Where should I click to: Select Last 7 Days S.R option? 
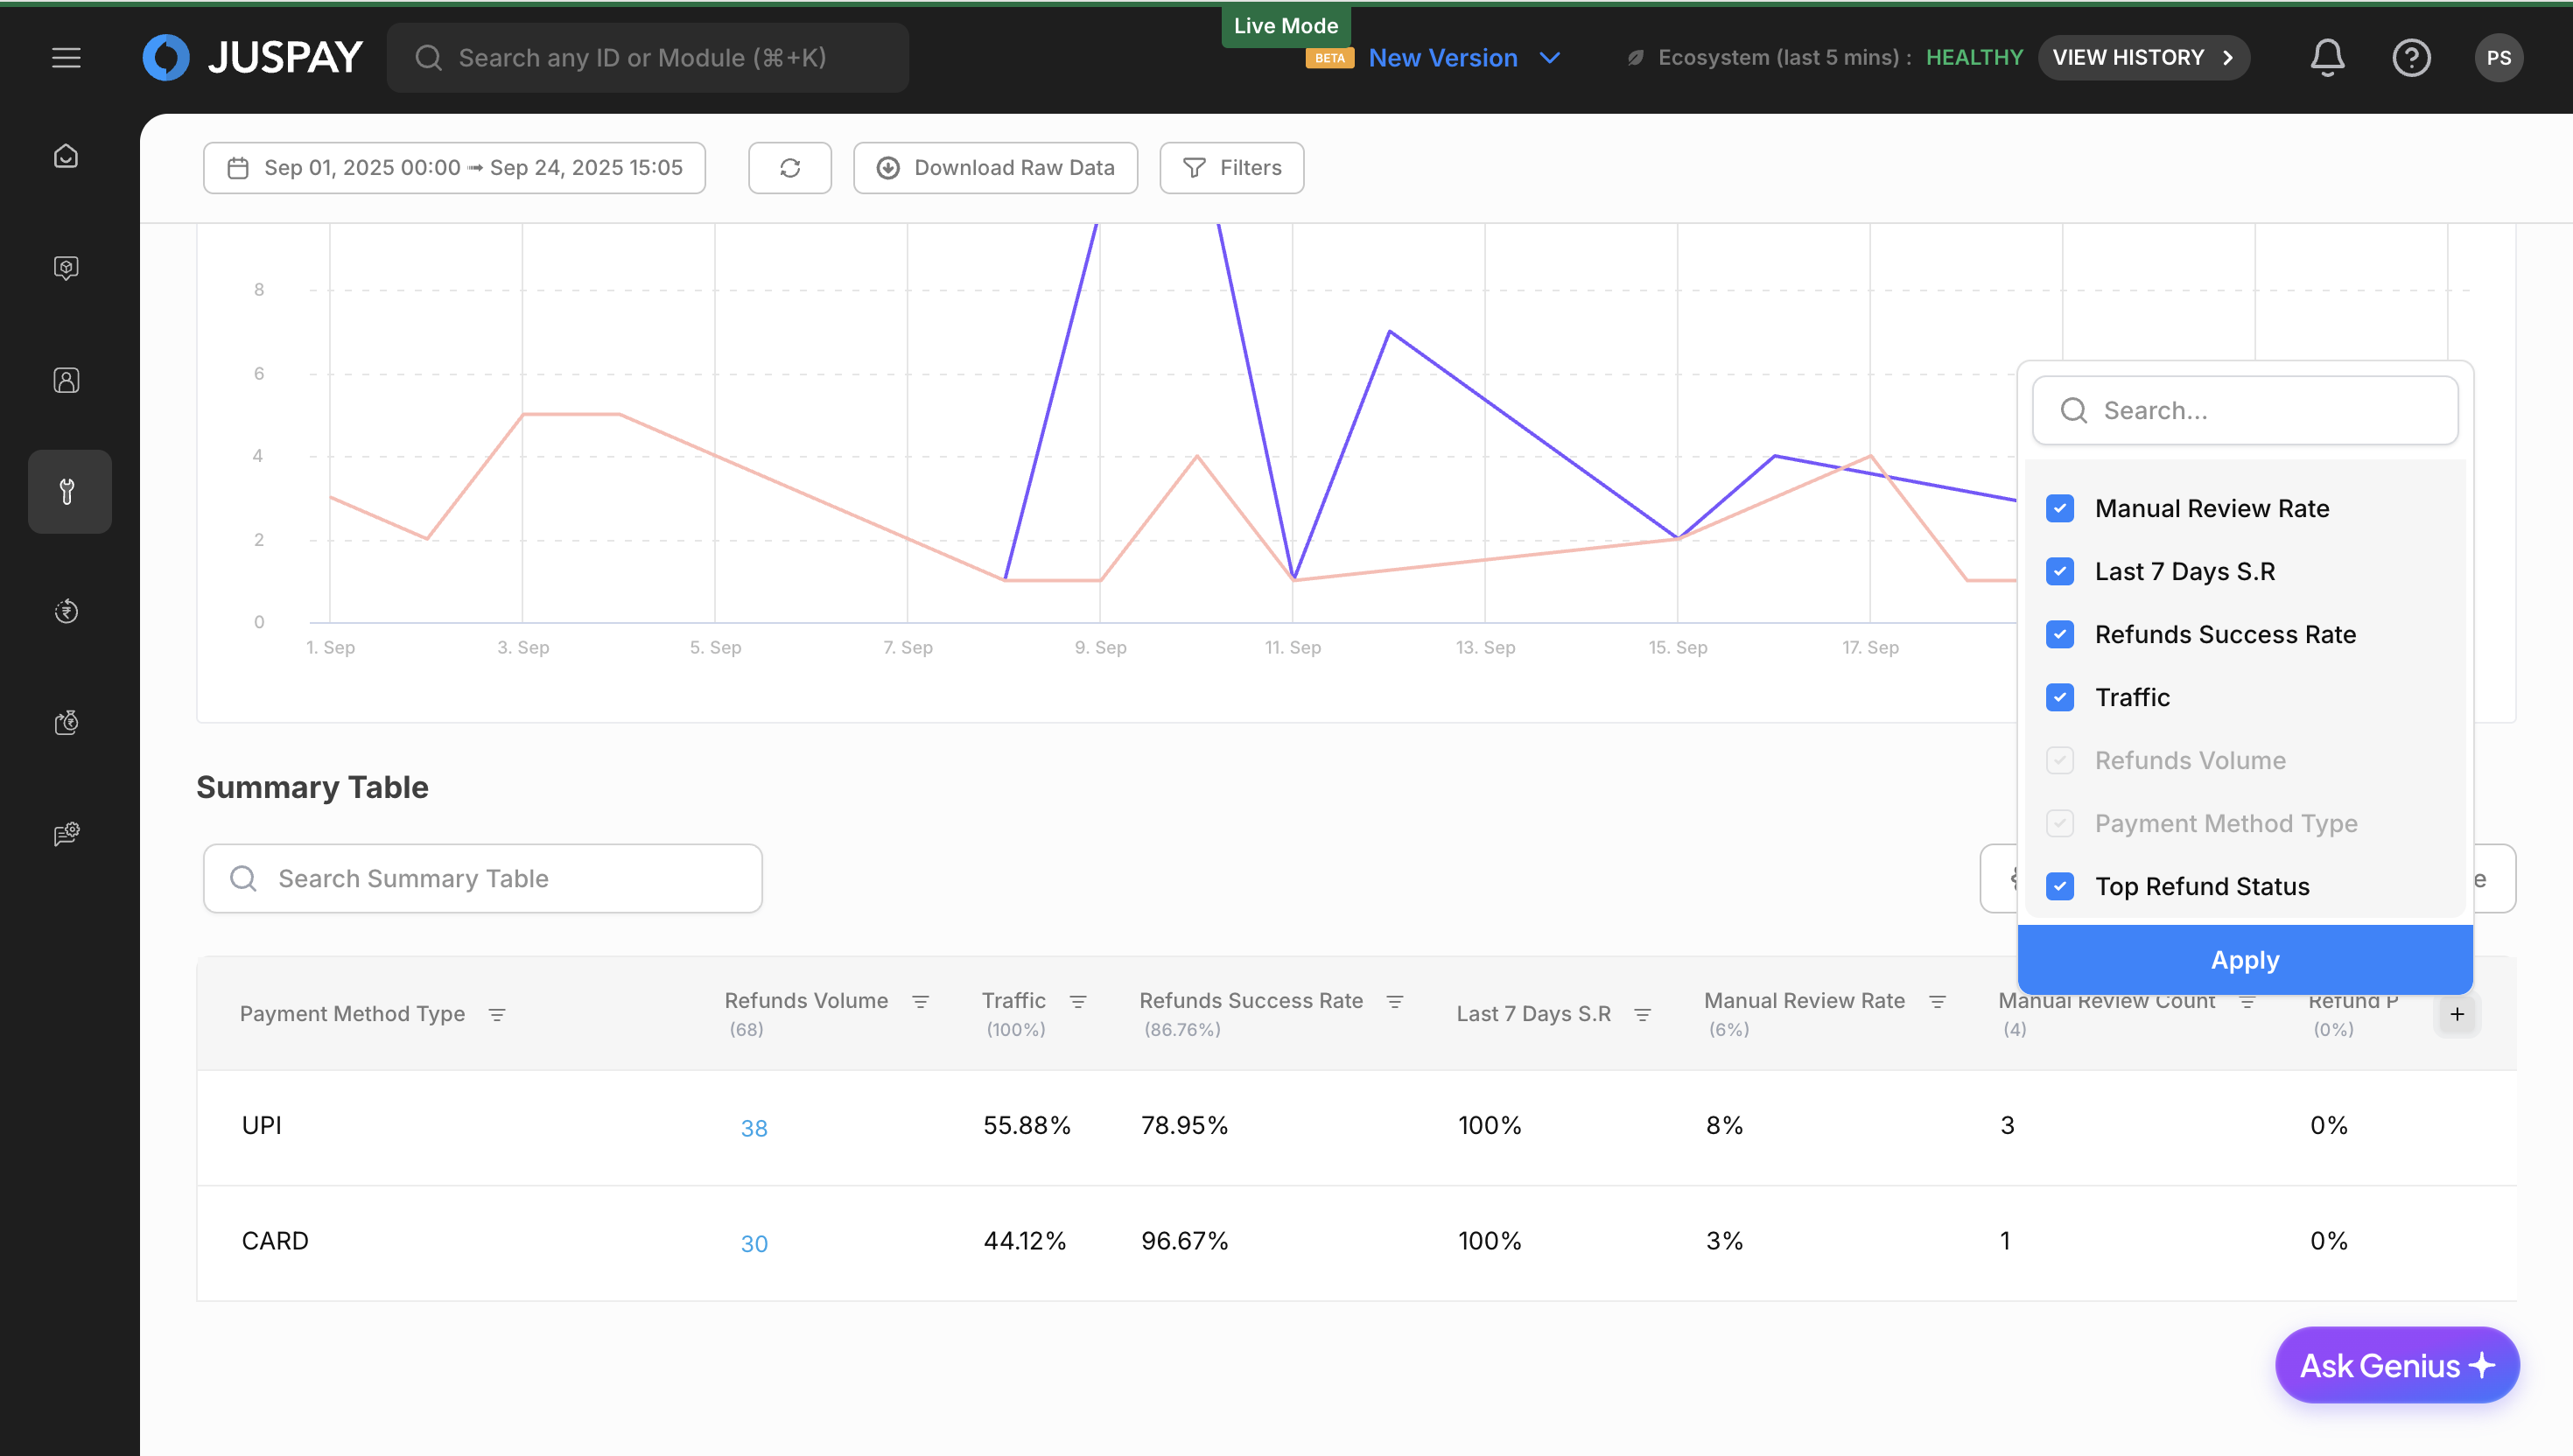(2184, 571)
